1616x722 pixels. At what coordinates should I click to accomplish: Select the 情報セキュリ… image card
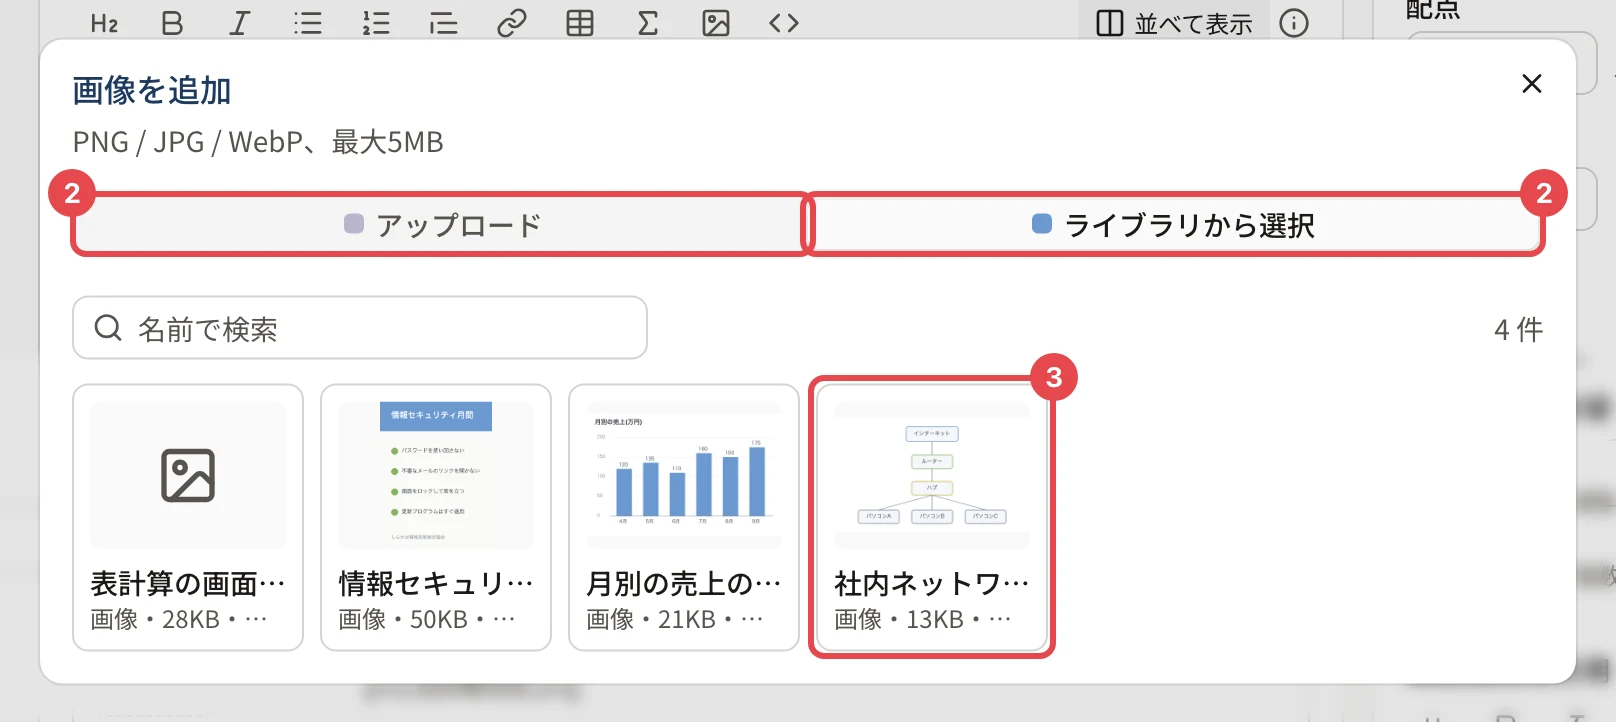[436, 517]
